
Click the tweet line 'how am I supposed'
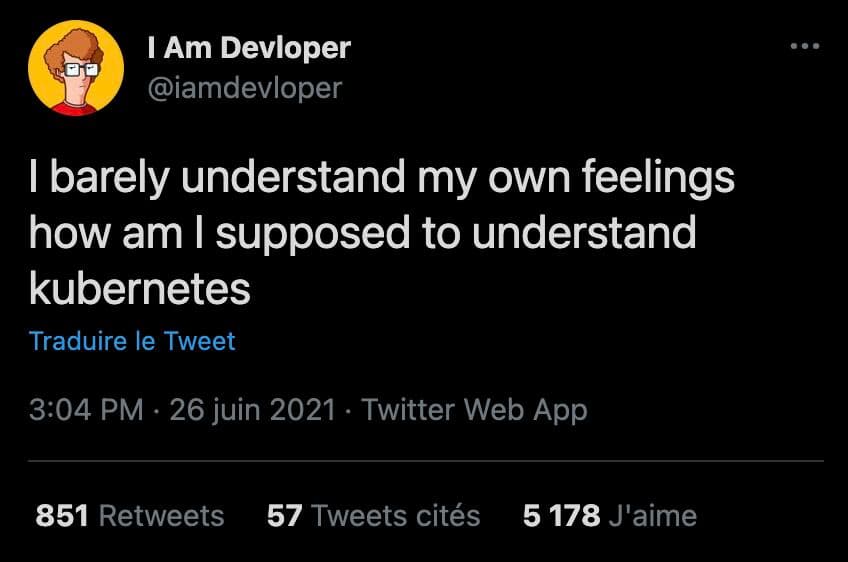click(x=363, y=234)
